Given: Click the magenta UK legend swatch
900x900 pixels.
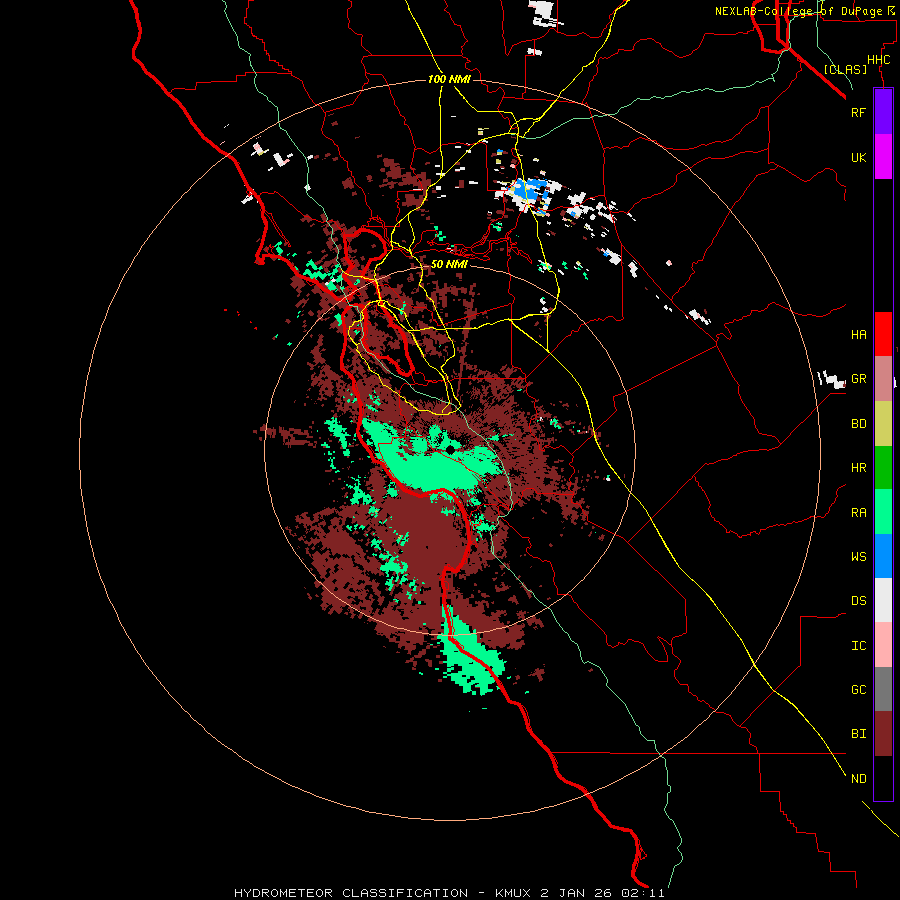Looking at the screenshot, I should (883, 157).
